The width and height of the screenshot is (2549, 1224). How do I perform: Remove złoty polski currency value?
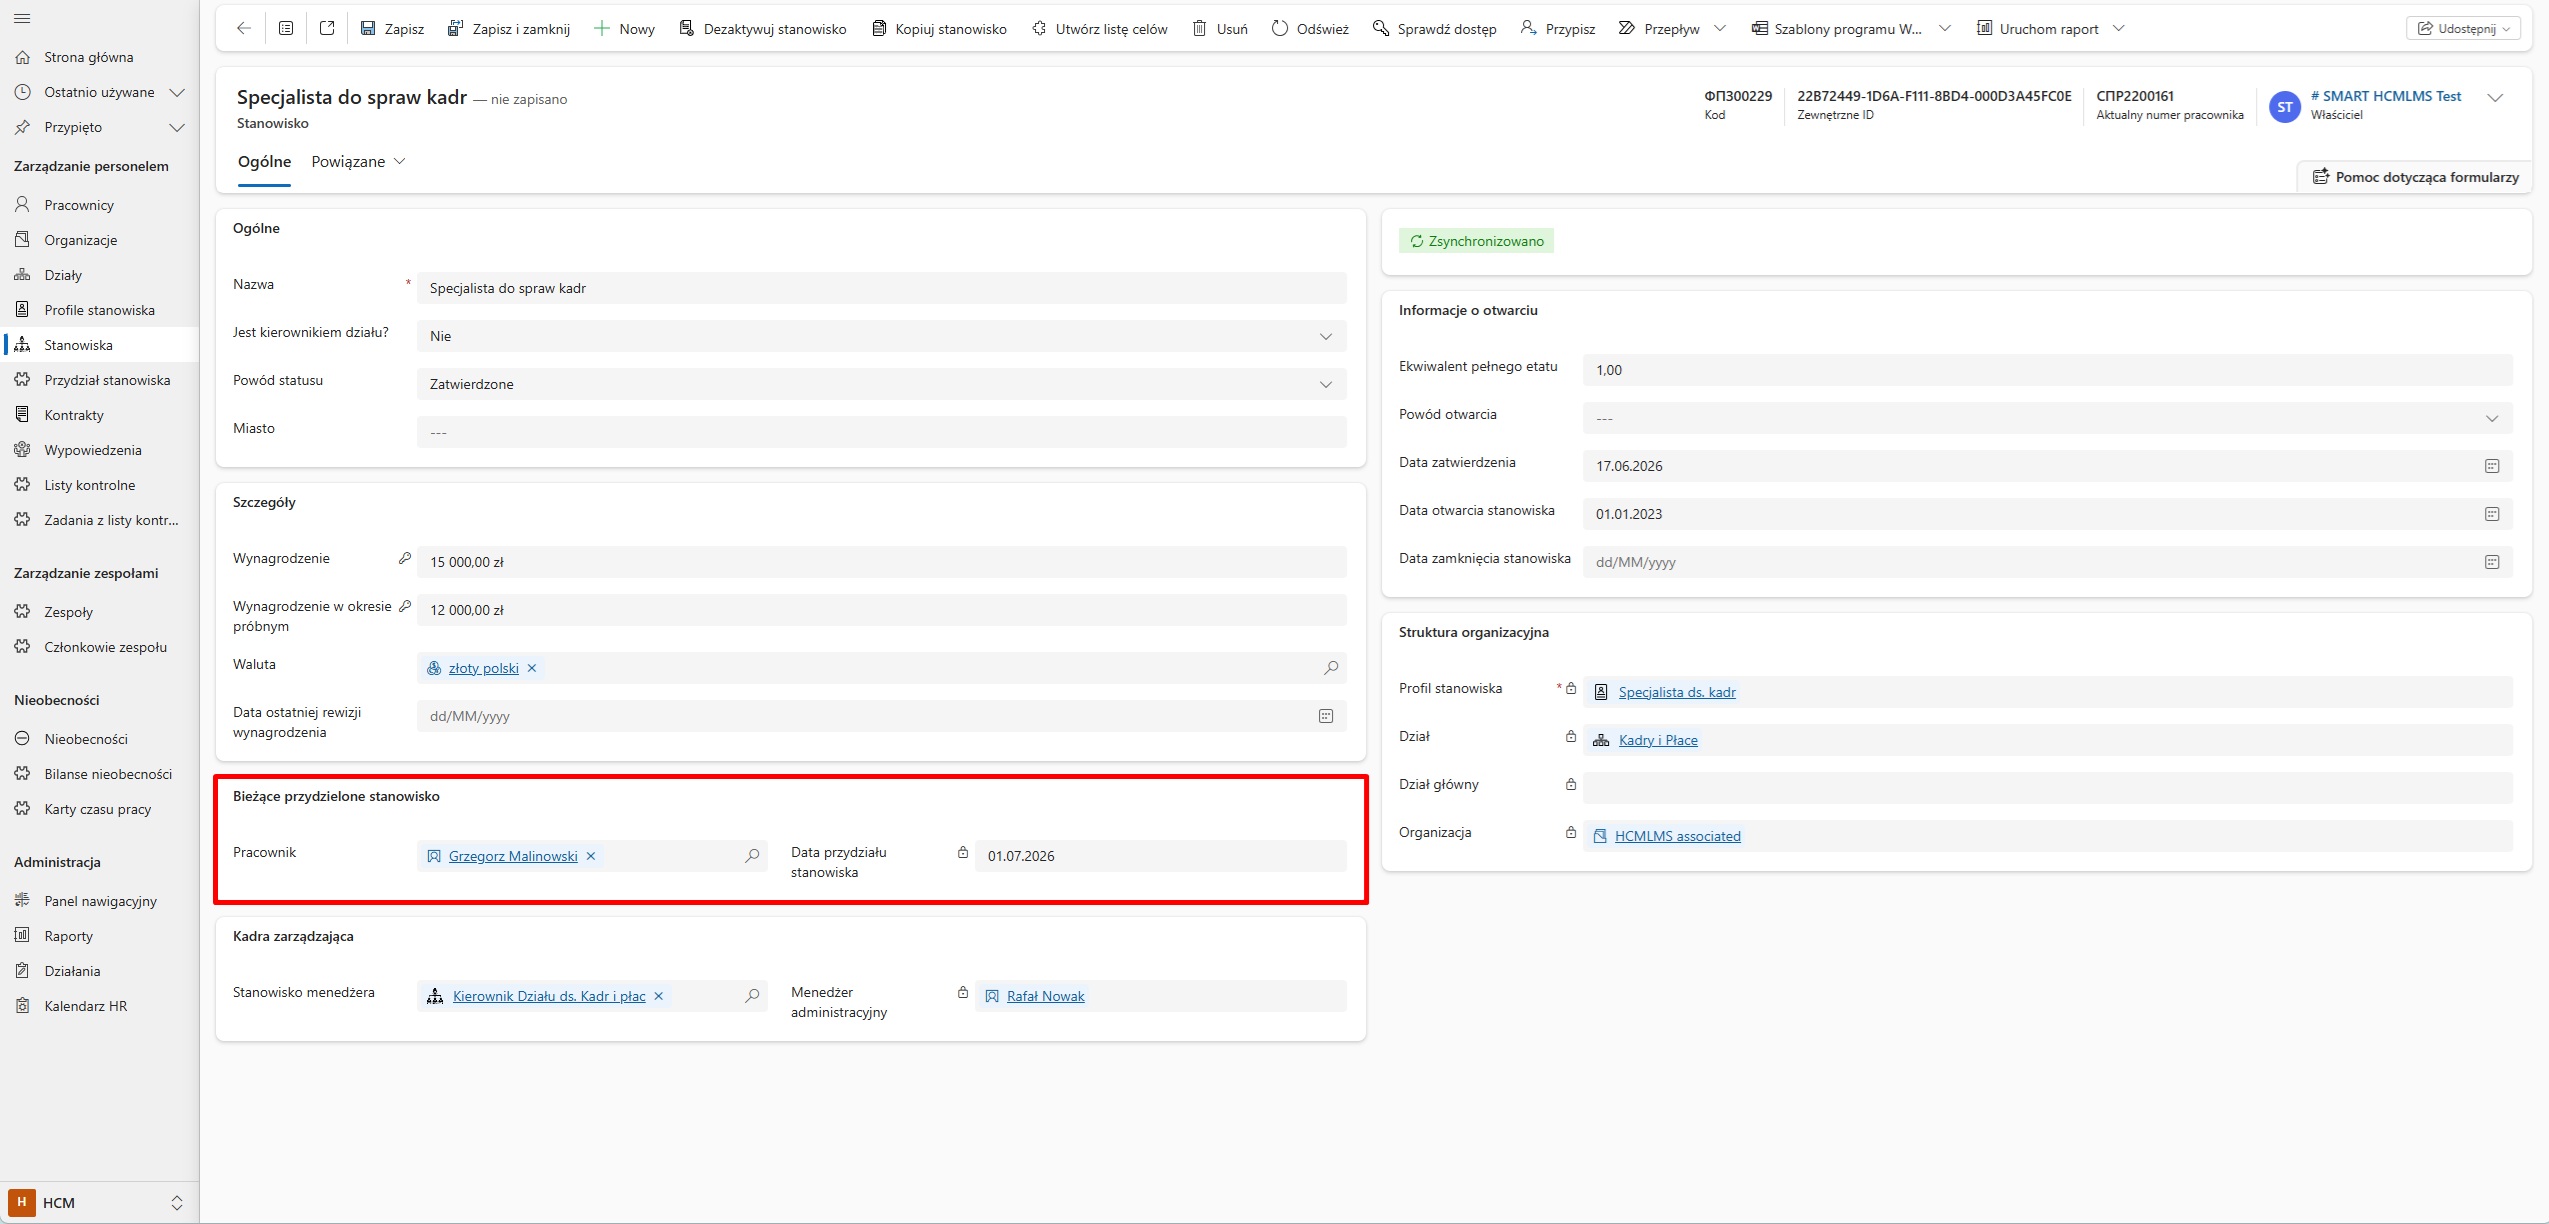click(x=532, y=668)
